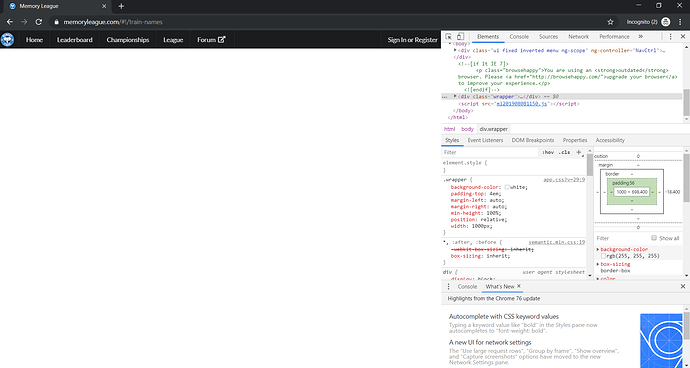Open DevTools customize three-dot menu
690x368 pixels.
pyautogui.click(x=670, y=37)
